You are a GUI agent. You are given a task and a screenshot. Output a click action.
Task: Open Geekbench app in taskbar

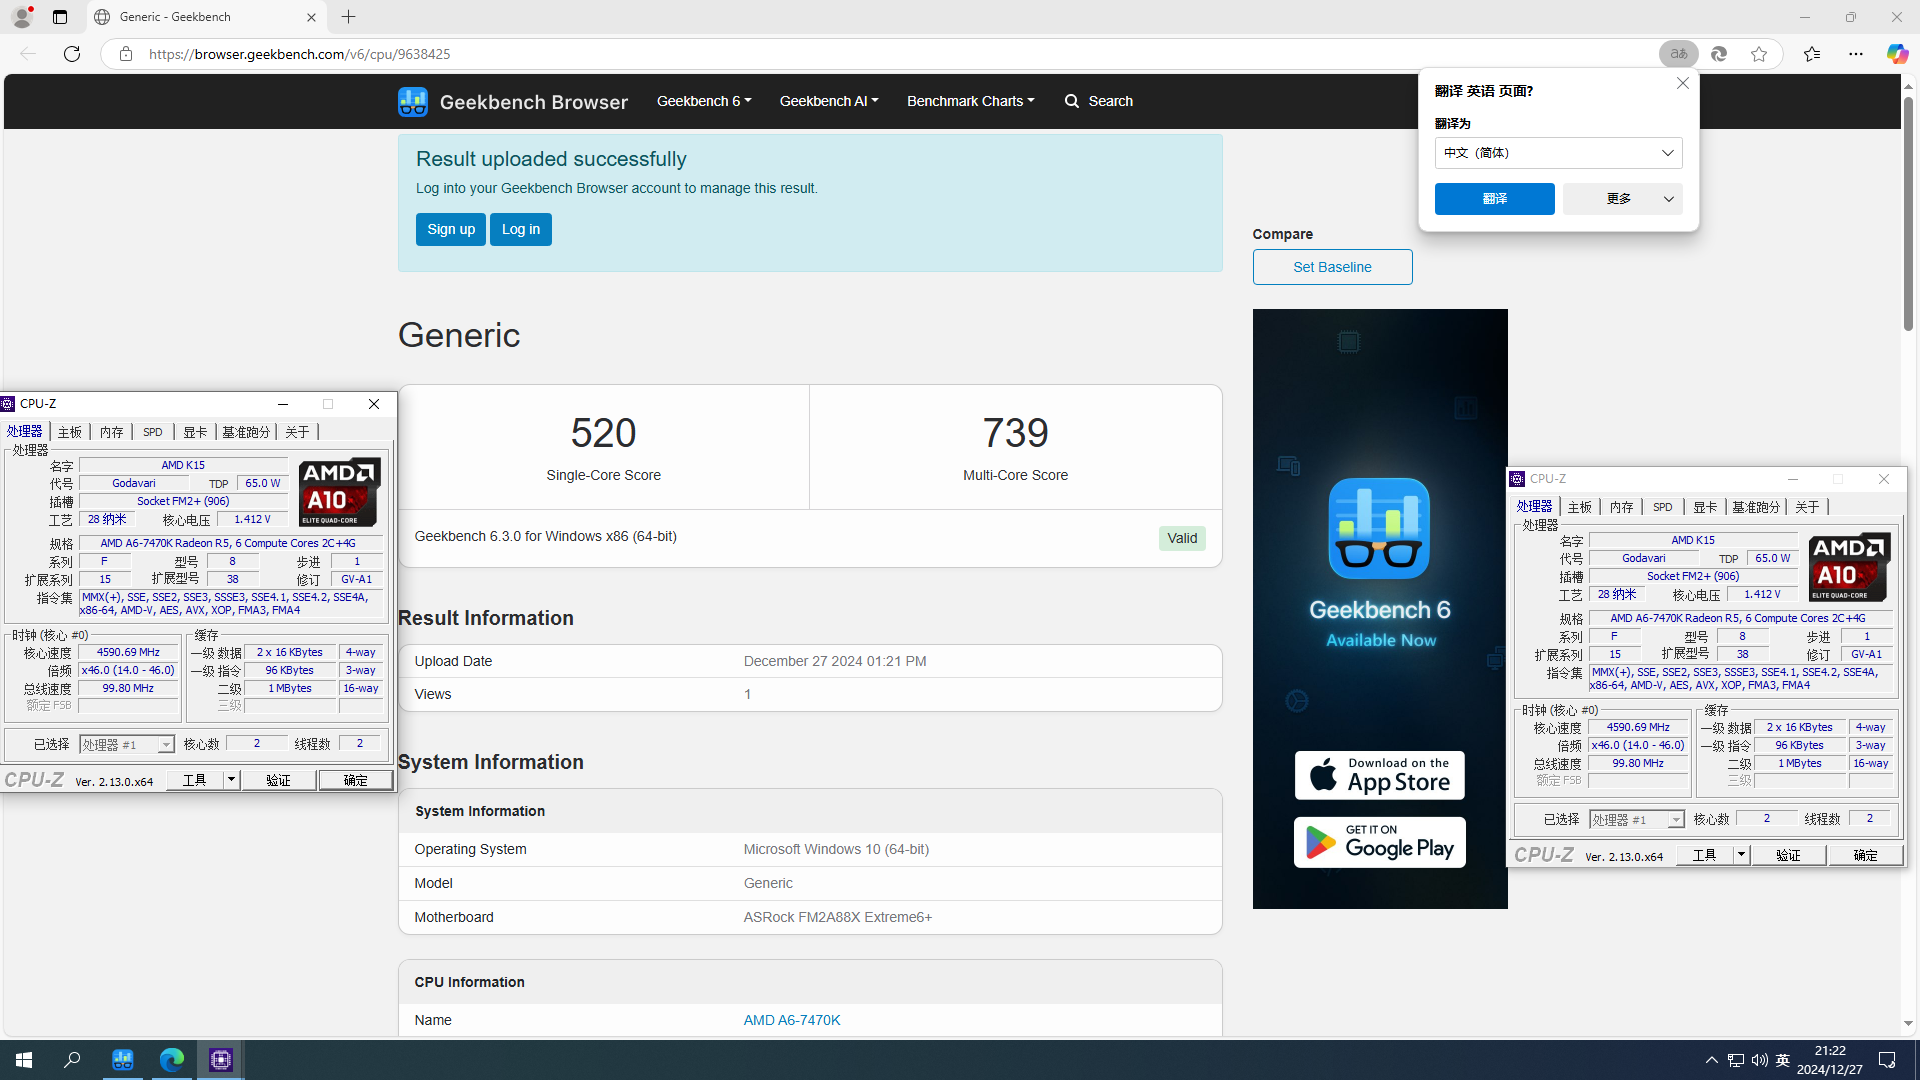tap(122, 1060)
